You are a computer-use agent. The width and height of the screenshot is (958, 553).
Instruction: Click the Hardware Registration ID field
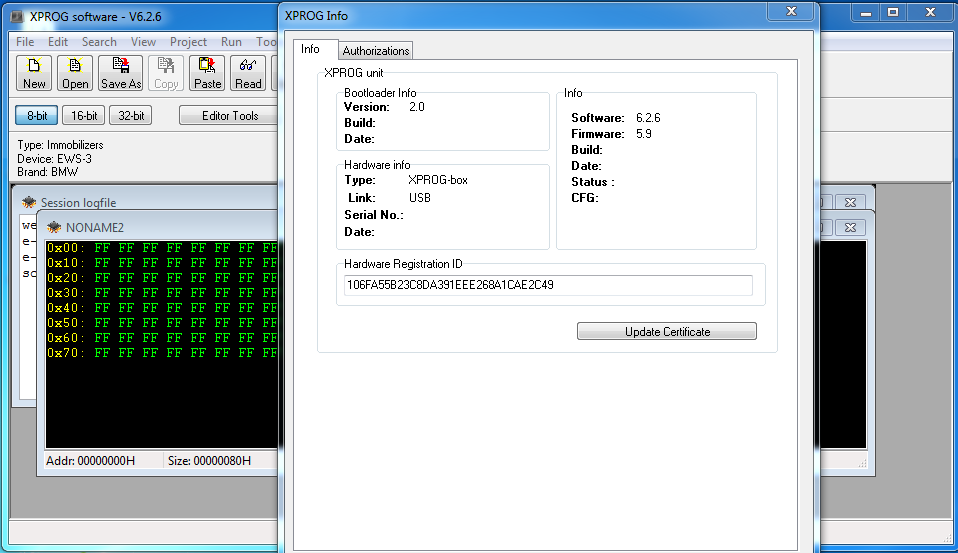coord(548,285)
